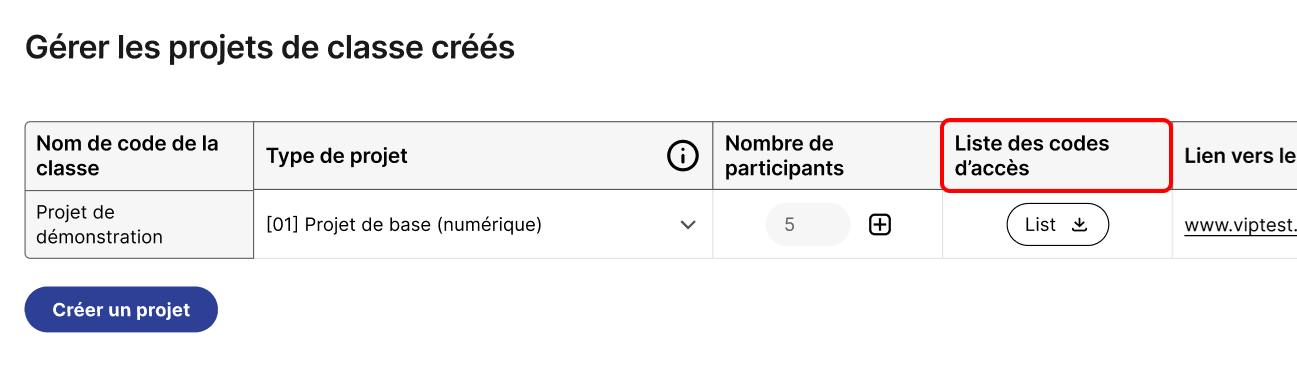Click the info icon beside Type de projet

pyautogui.click(x=682, y=156)
